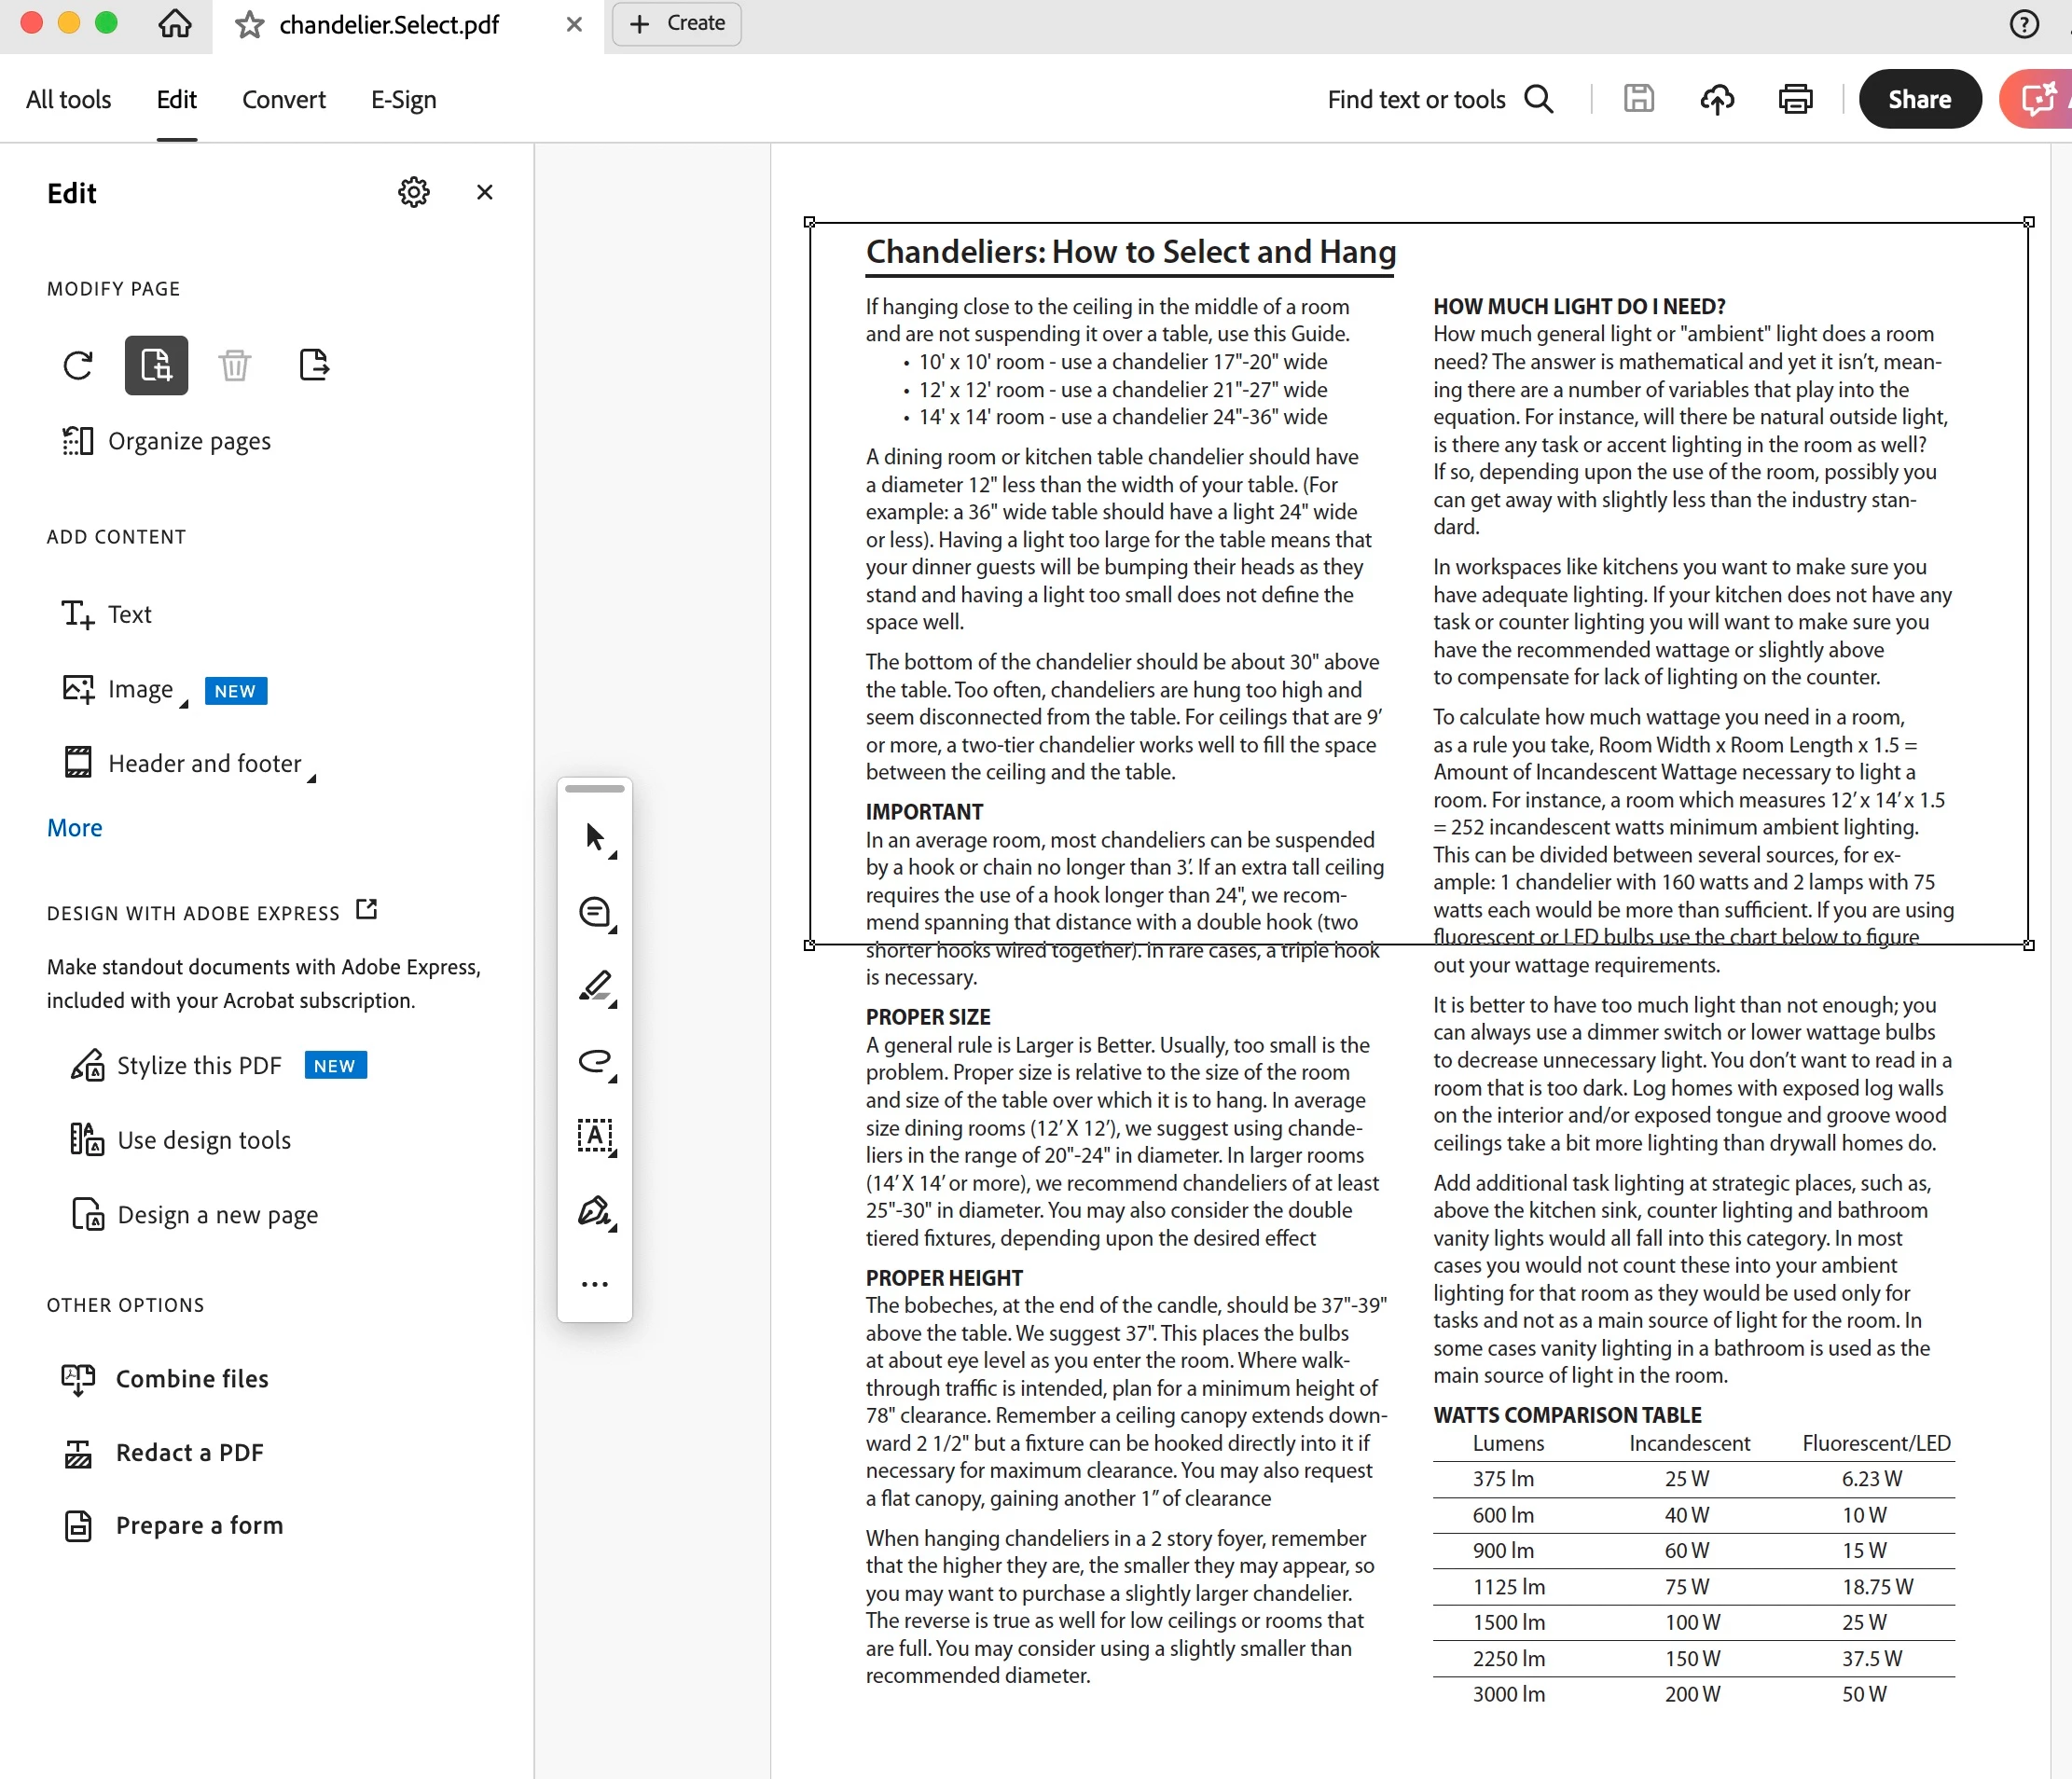This screenshot has width=2072, height=1779.
Task: Click the delete page trash icon
Action: tap(235, 365)
